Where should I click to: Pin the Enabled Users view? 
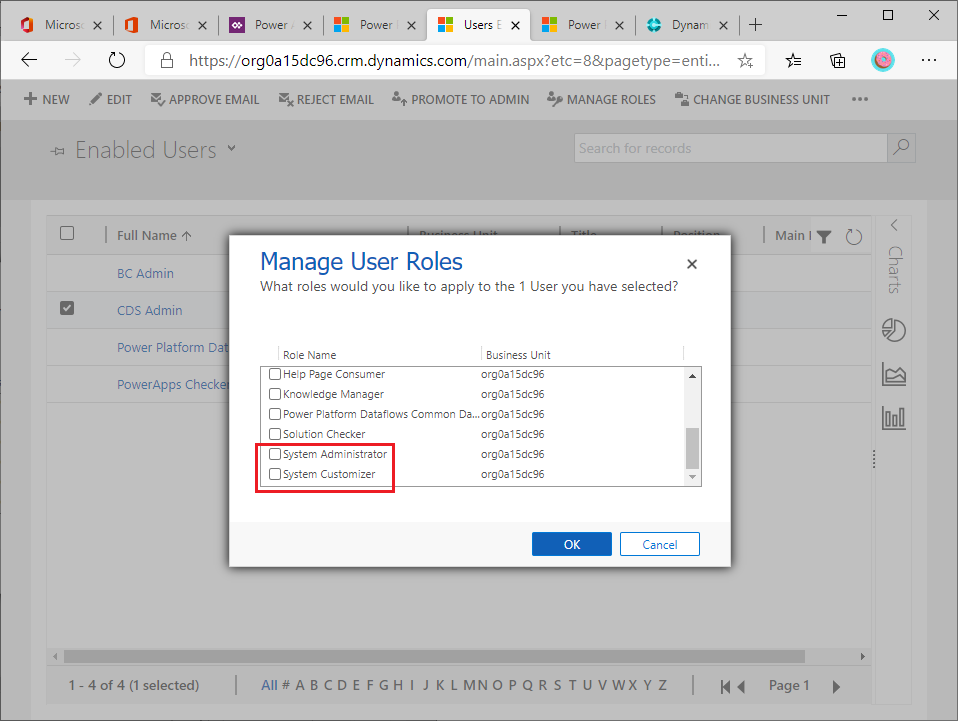57,151
